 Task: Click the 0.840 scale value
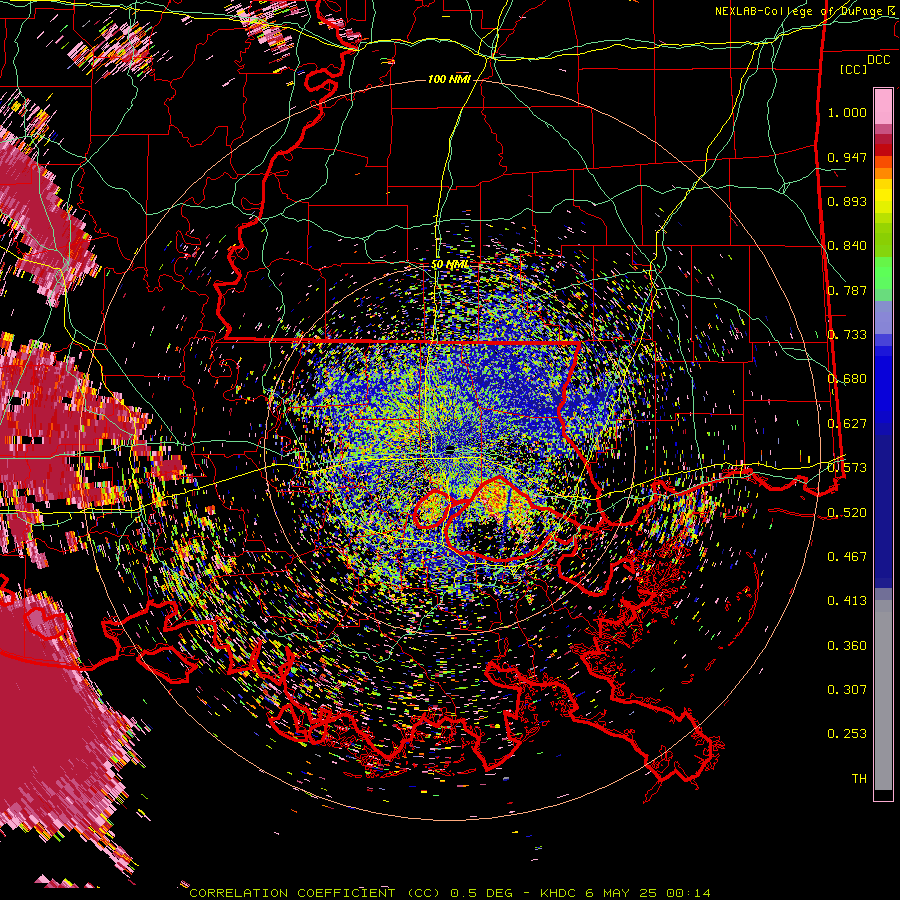pyautogui.click(x=847, y=246)
